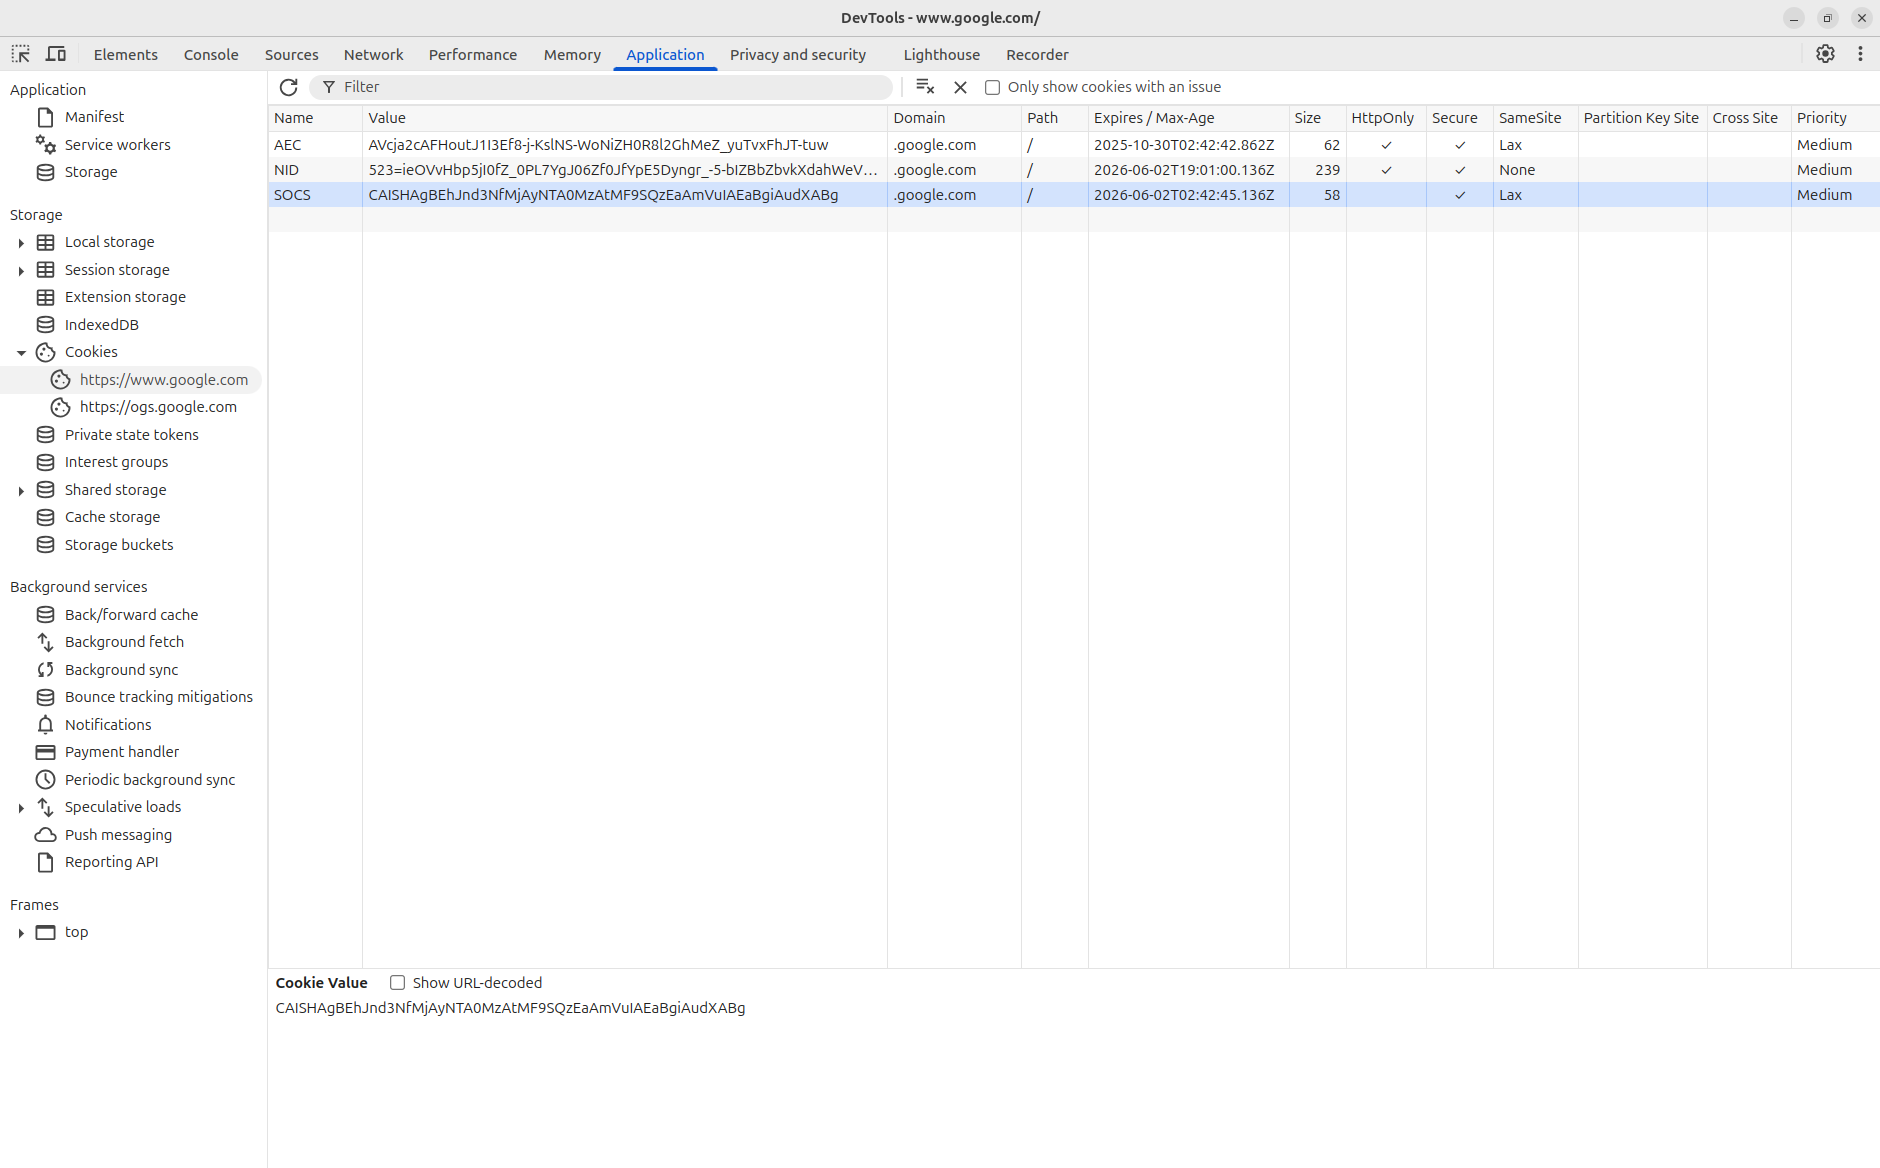Collapse the Cookies tree node
This screenshot has height=1168, width=1880.
21,353
